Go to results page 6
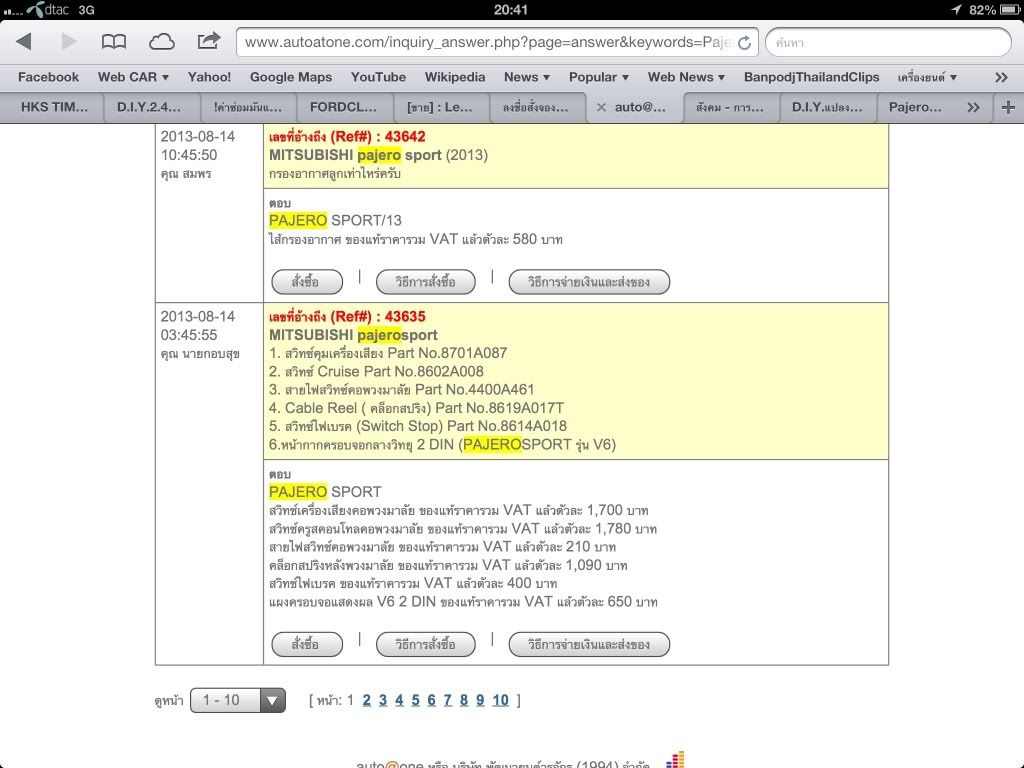1024x768 pixels. pyautogui.click(x=431, y=700)
